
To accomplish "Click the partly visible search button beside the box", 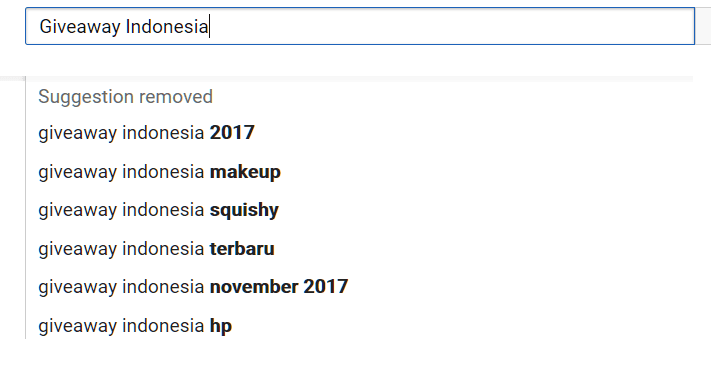I will [703, 26].
